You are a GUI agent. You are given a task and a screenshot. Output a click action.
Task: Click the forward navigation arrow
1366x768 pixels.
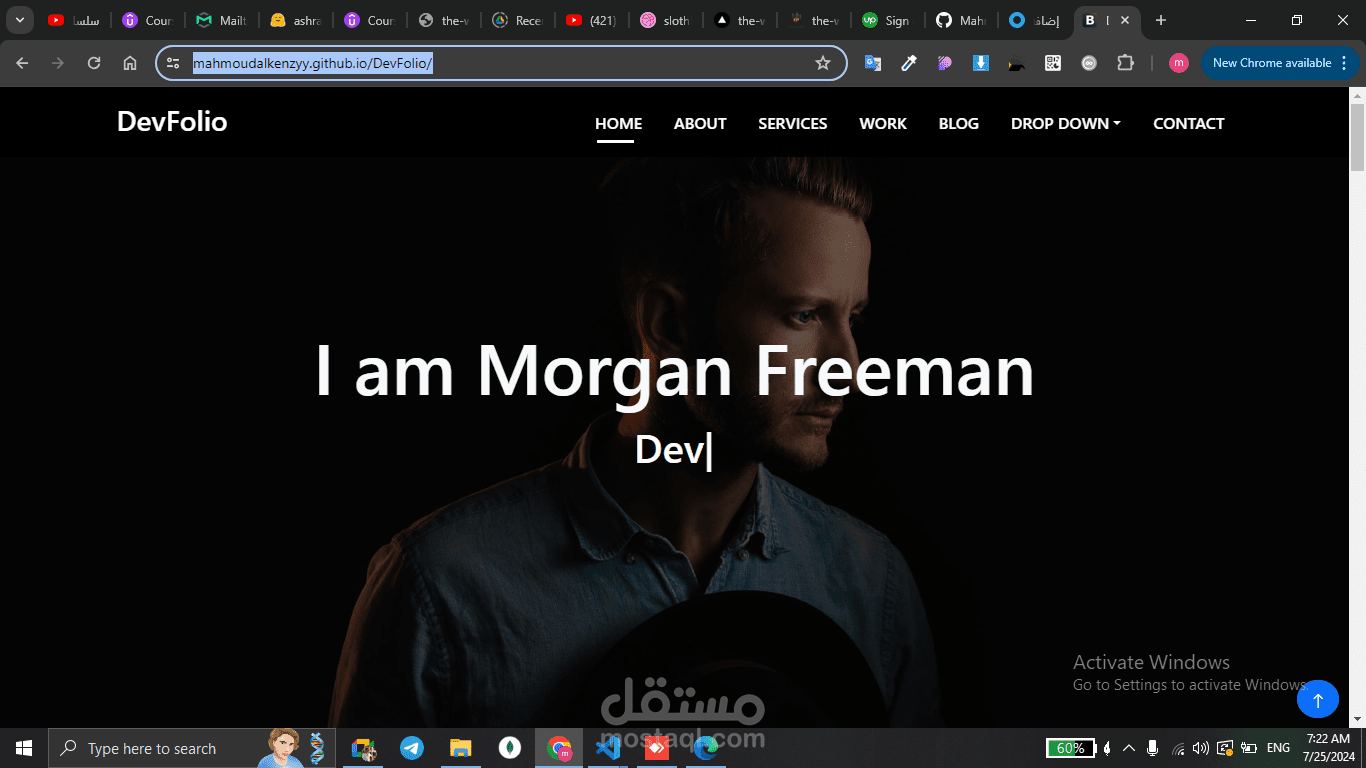(58, 63)
